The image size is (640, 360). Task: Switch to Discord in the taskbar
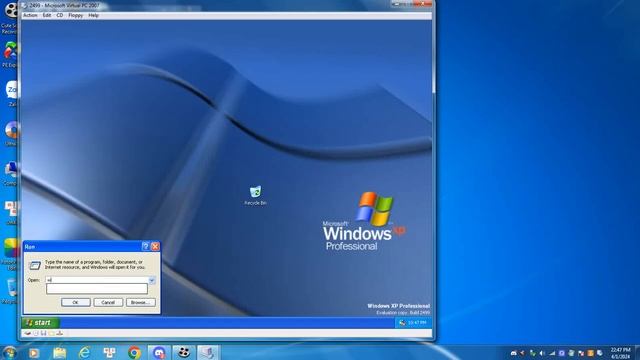(159, 353)
